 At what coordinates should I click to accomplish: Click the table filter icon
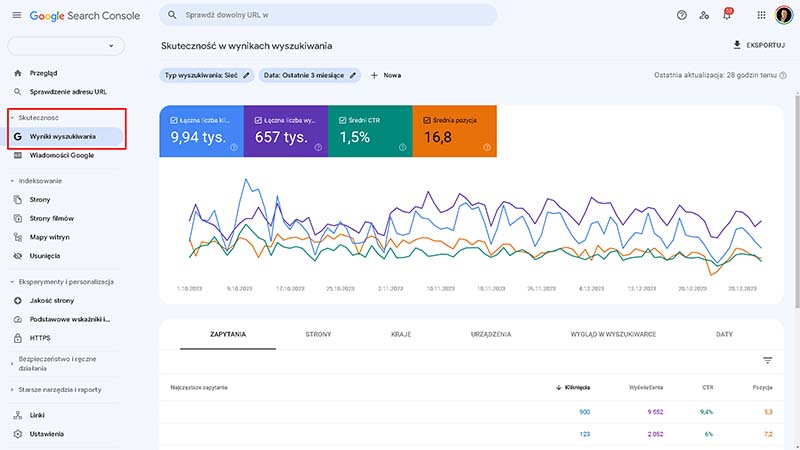(x=768, y=360)
